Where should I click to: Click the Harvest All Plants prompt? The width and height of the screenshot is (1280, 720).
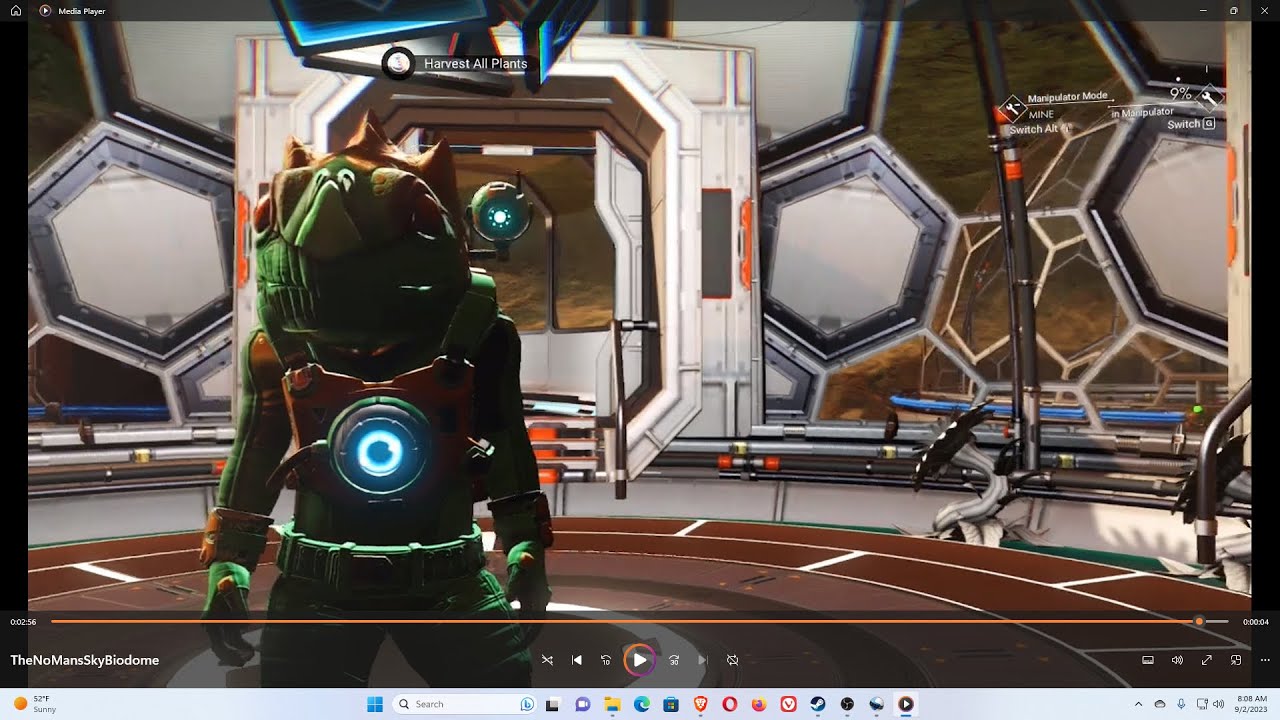(456, 63)
